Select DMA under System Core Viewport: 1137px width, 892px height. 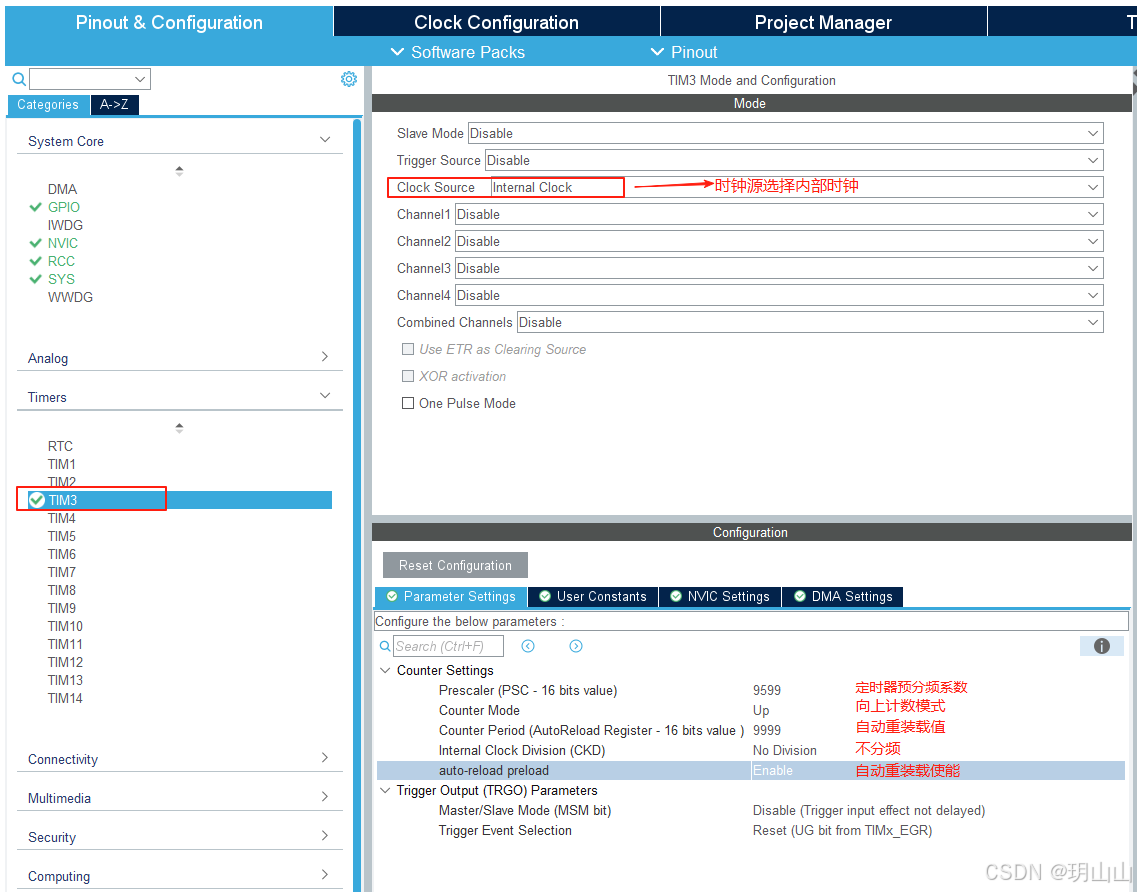(62, 189)
